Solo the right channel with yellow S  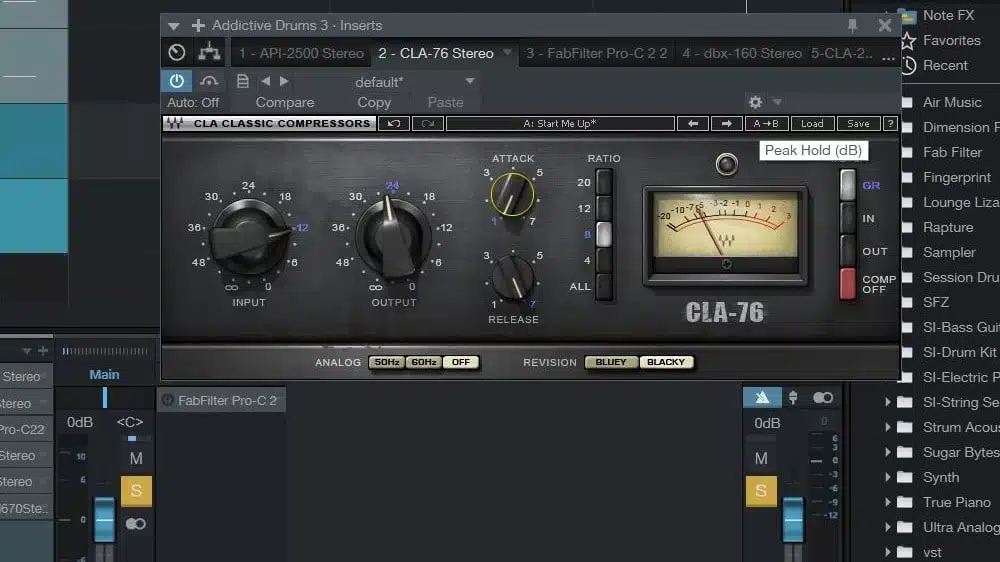tap(761, 491)
